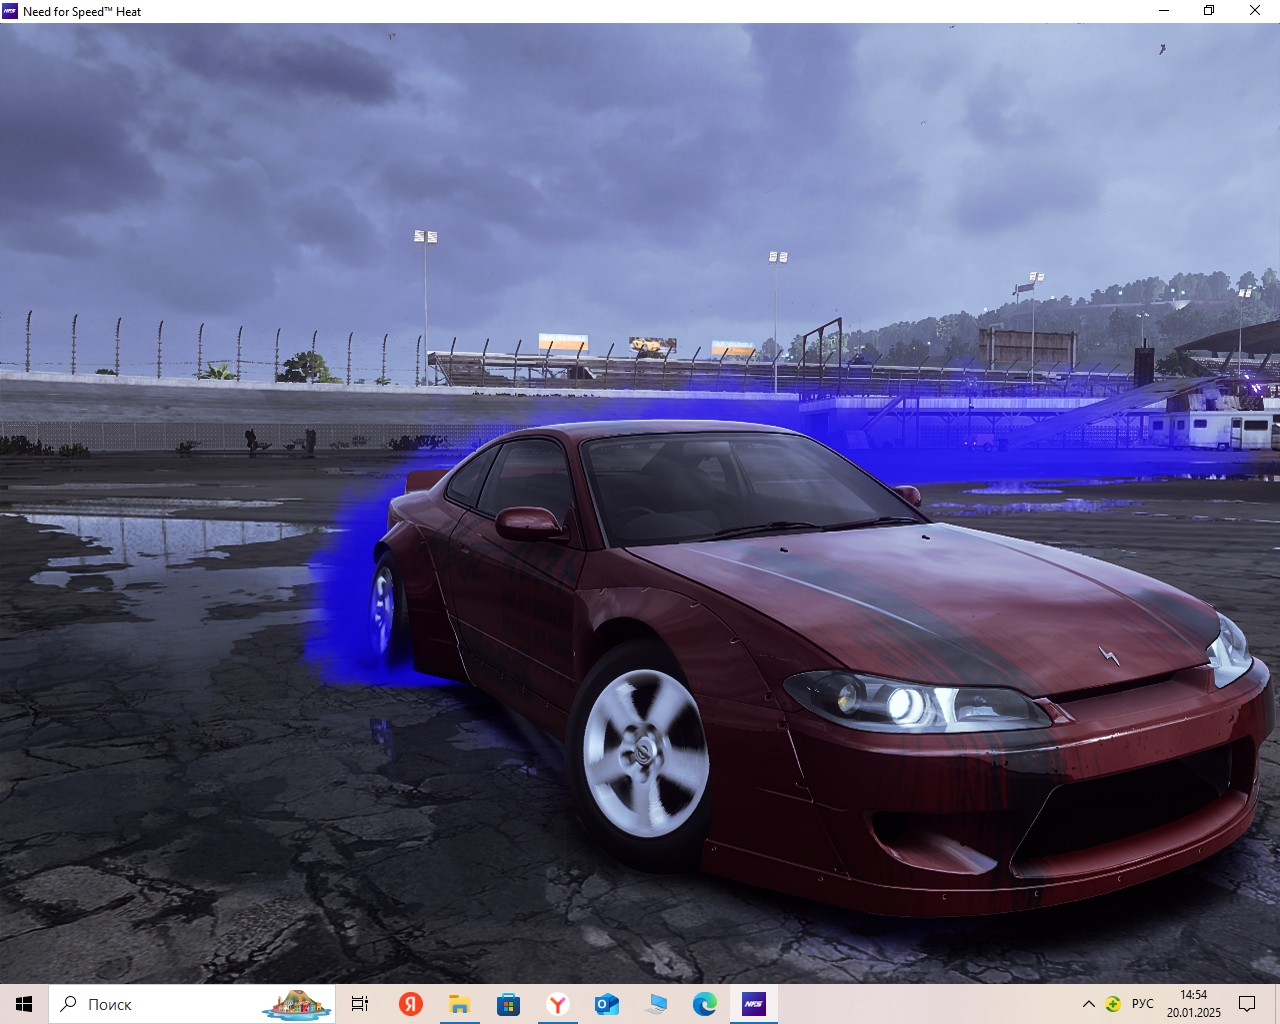Close the Need for Speed Heat window
Viewport: 1280px width, 1024px height.
(x=1255, y=11)
